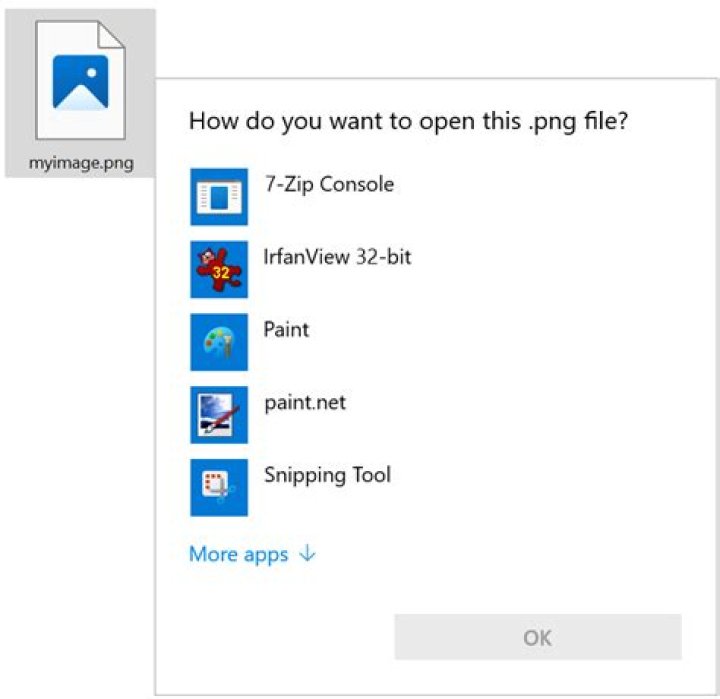Select the Snipping Tool text entry
Viewport: 720px width, 699px height.
pyautogui.click(x=327, y=475)
